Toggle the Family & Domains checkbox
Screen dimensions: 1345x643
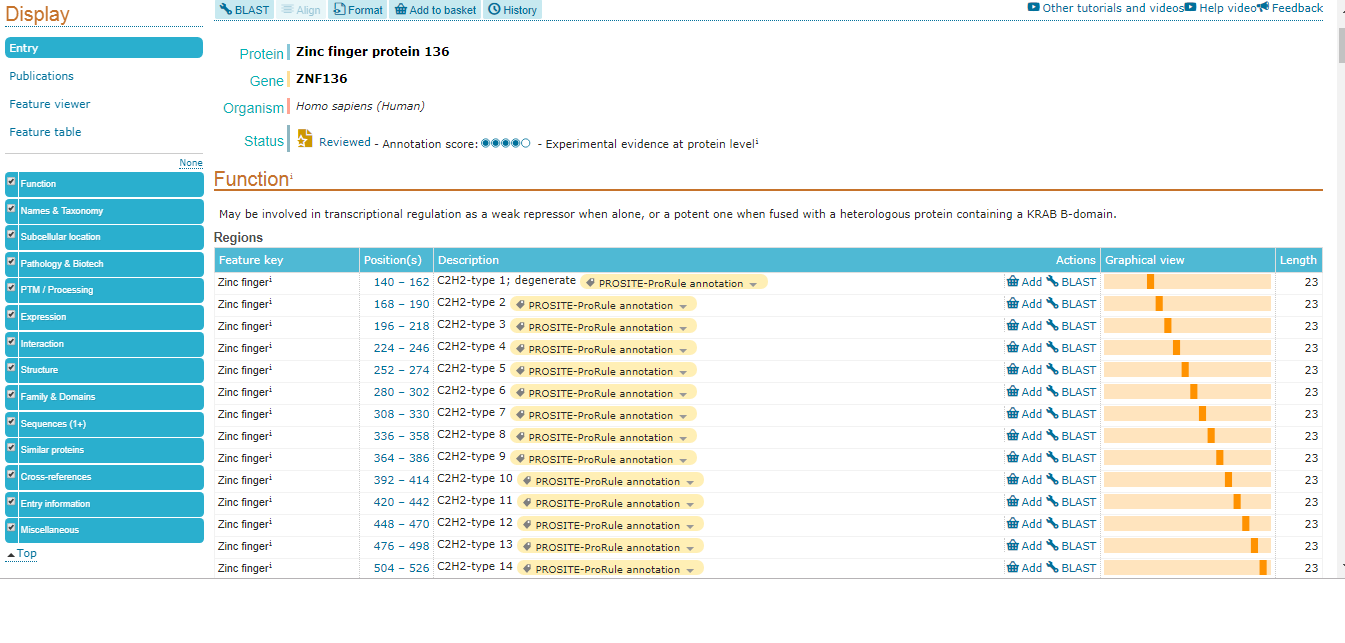tap(11, 395)
